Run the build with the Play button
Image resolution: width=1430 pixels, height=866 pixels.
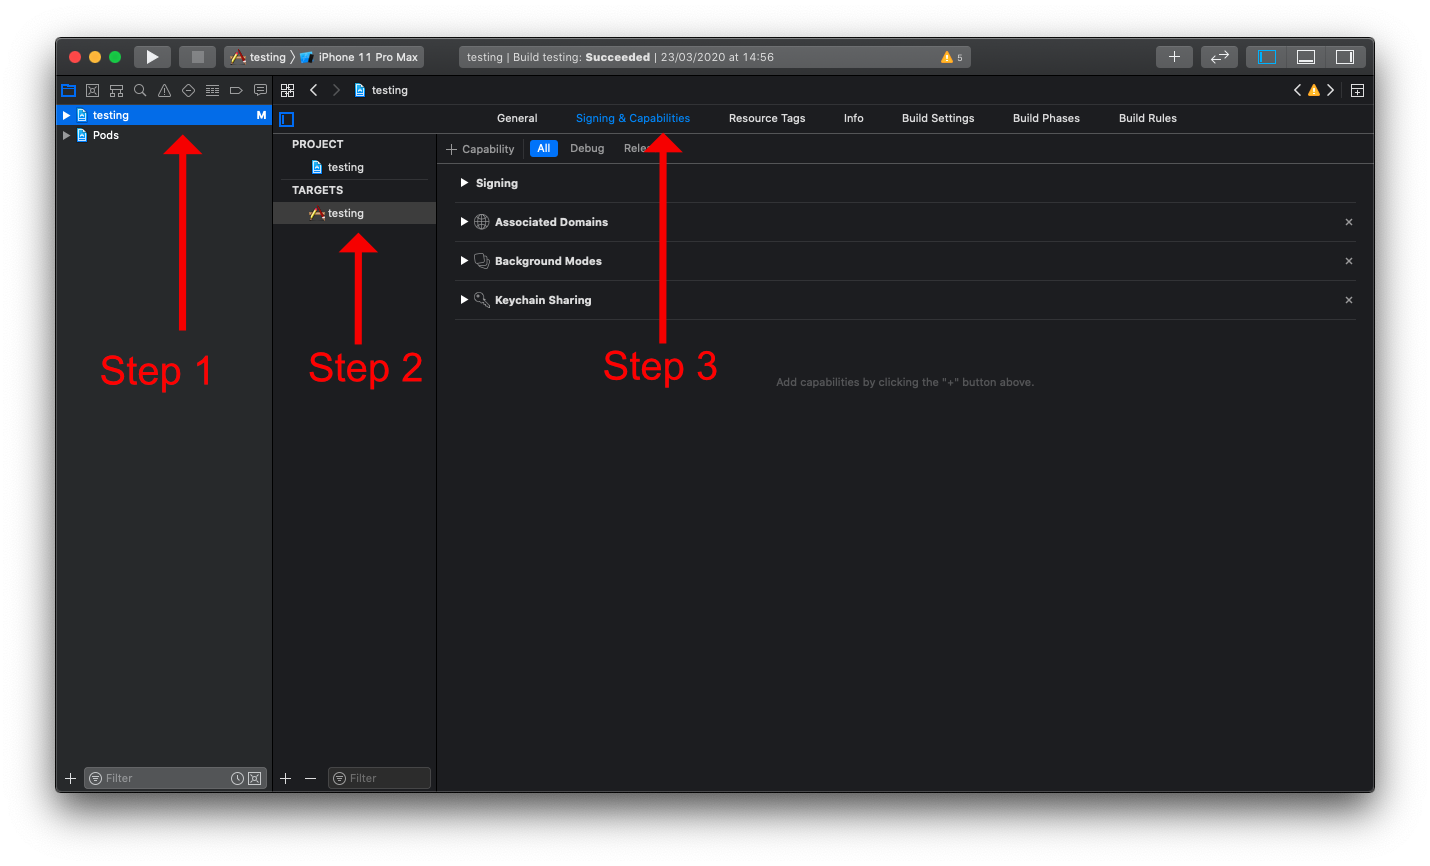tap(152, 57)
